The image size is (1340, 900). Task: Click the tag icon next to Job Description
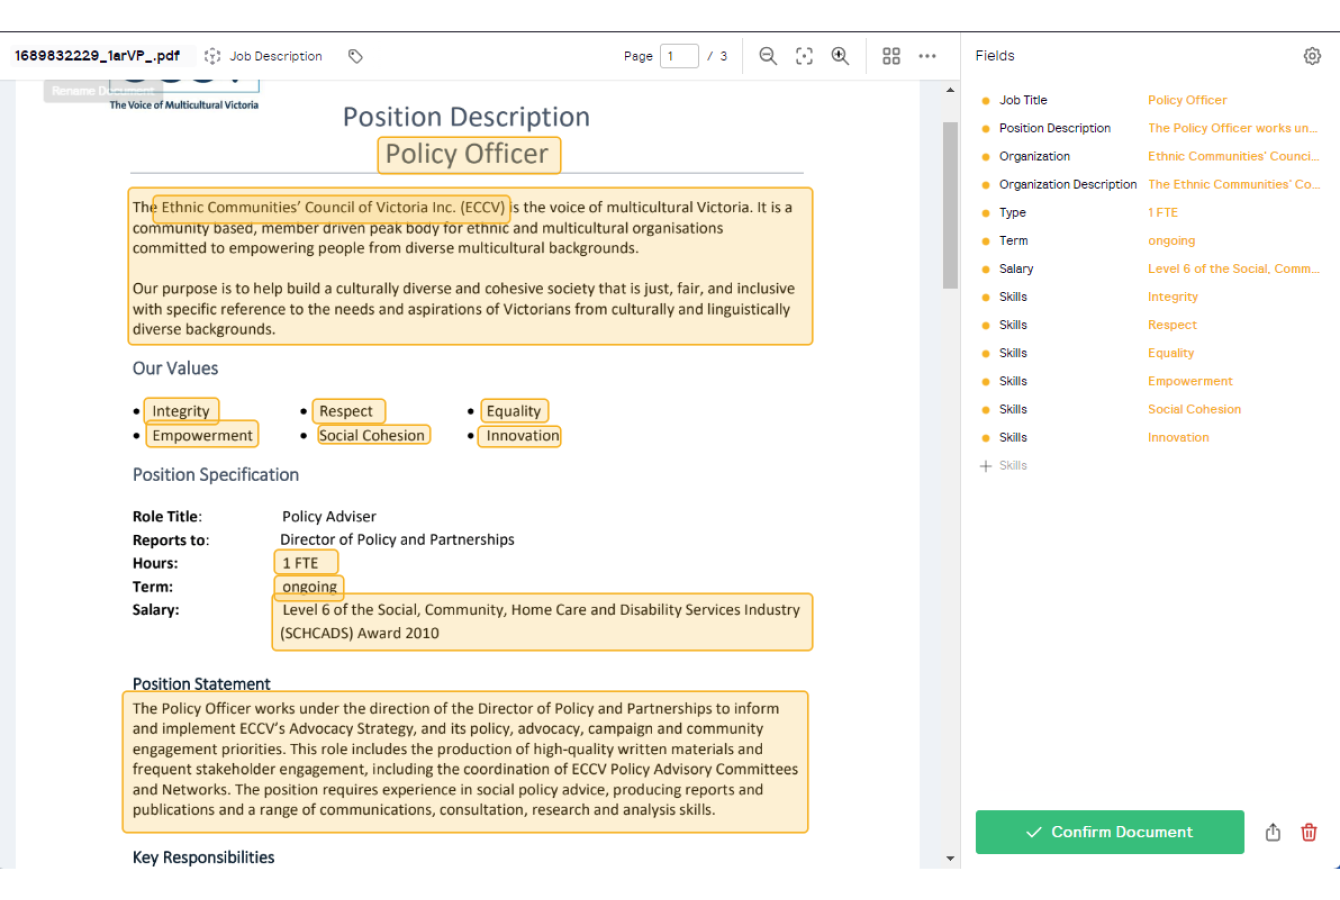coord(356,56)
